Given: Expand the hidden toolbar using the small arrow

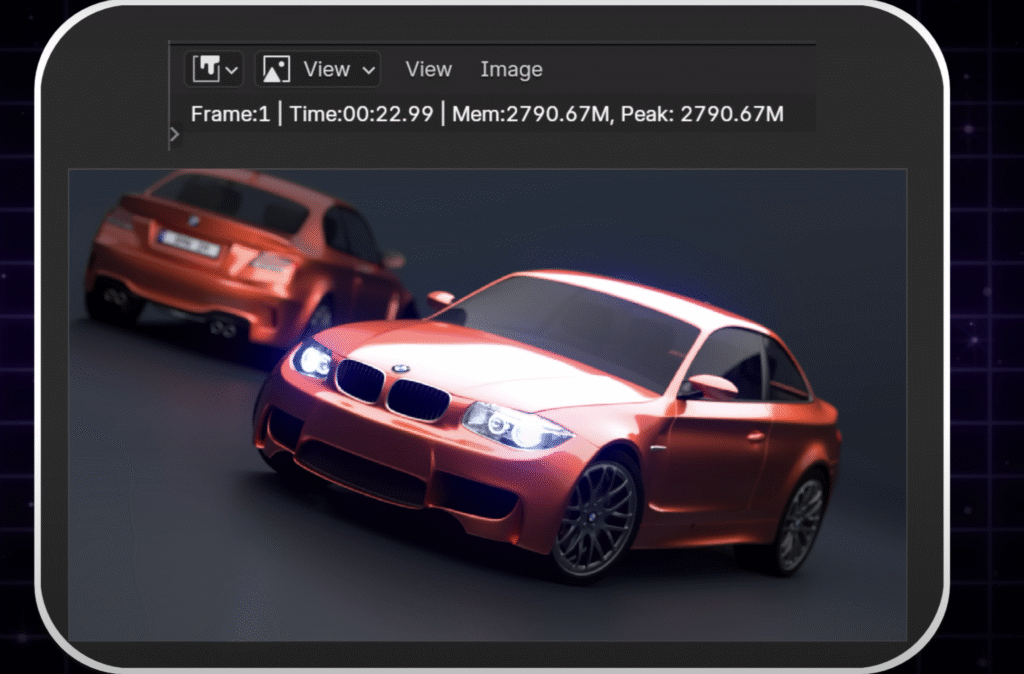Looking at the screenshot, I should coord(174,135).
